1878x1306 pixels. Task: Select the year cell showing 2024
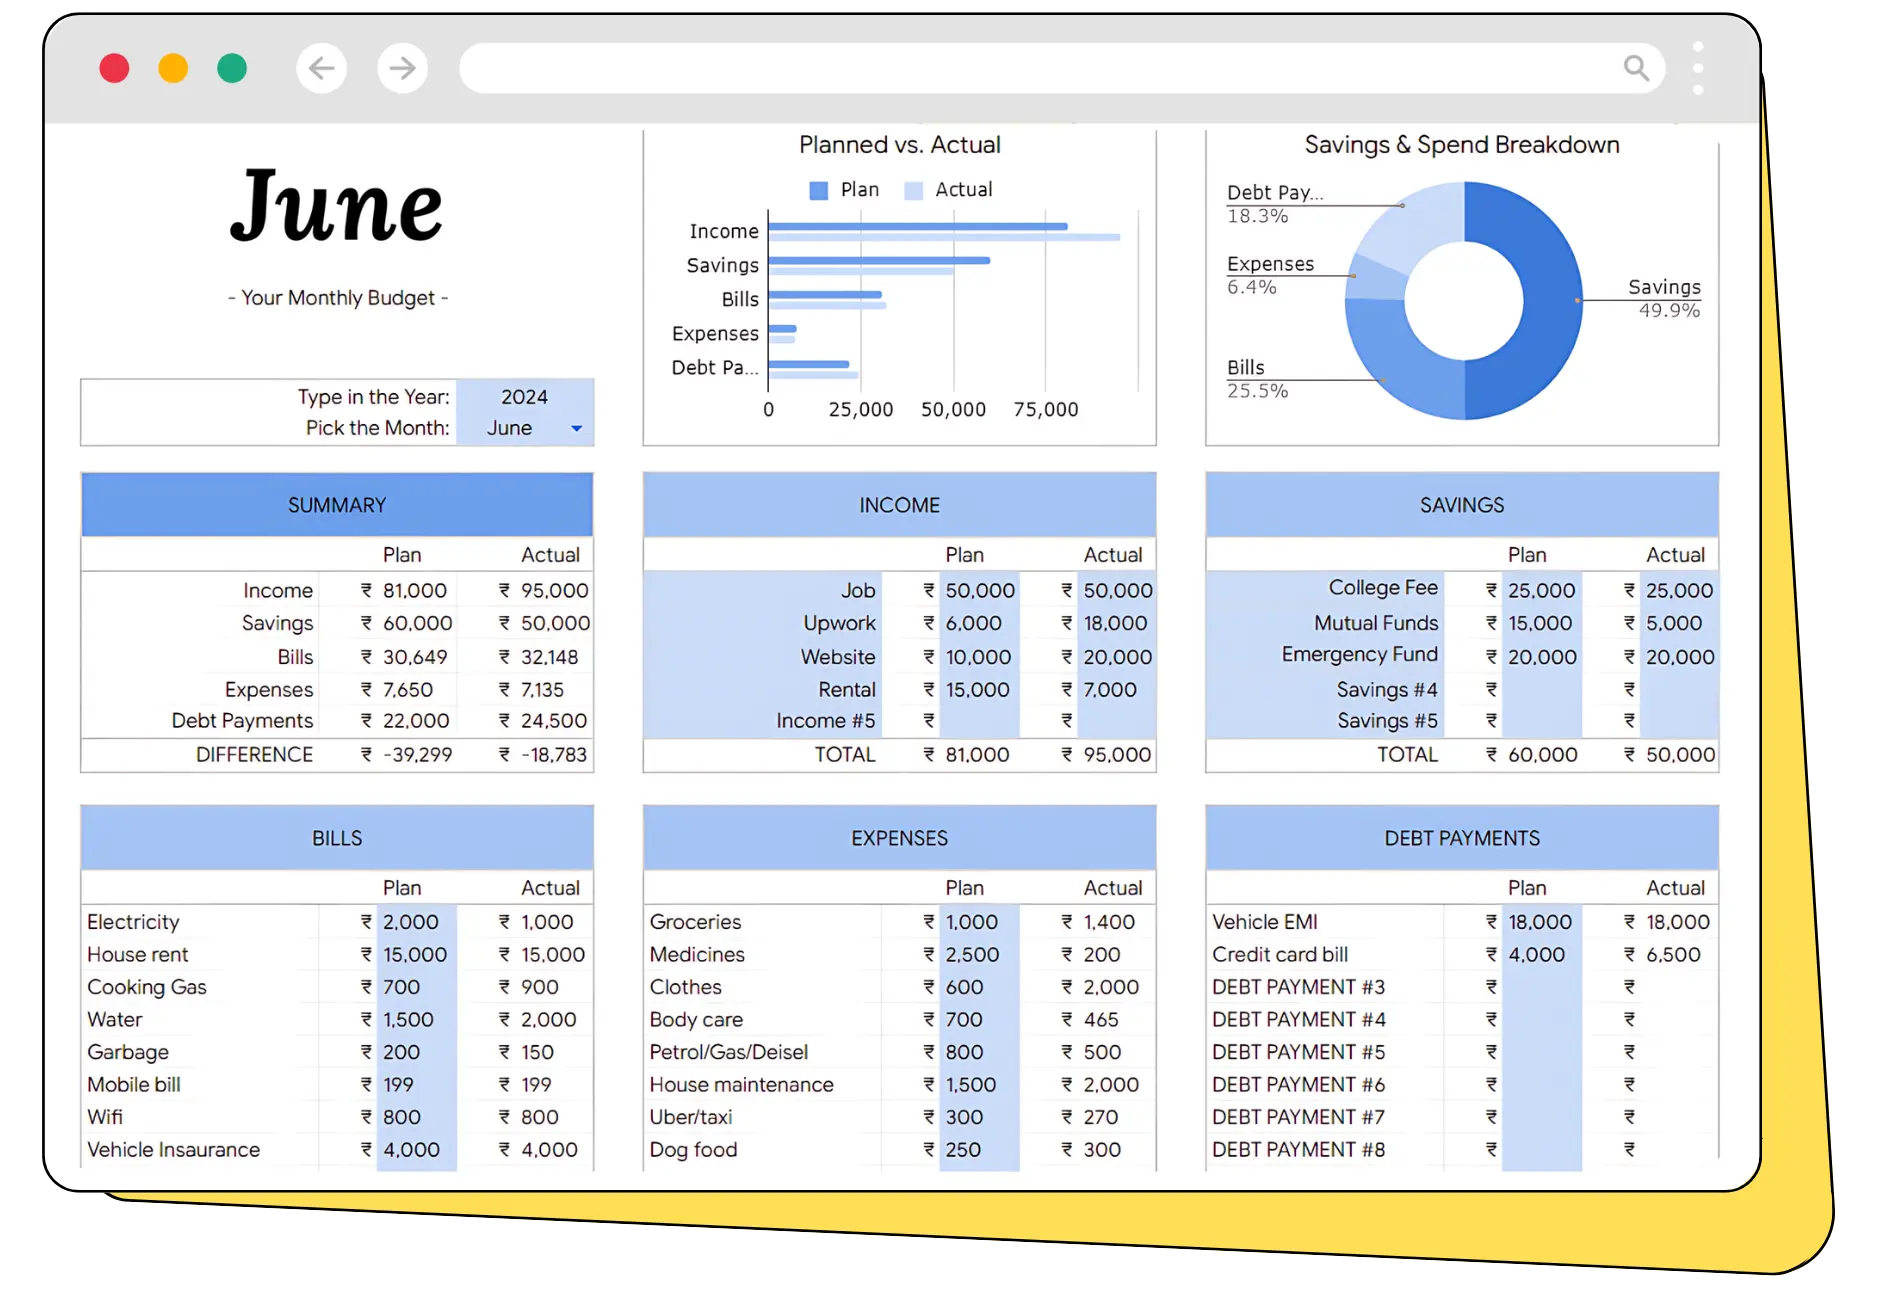[x=524, y=397]
